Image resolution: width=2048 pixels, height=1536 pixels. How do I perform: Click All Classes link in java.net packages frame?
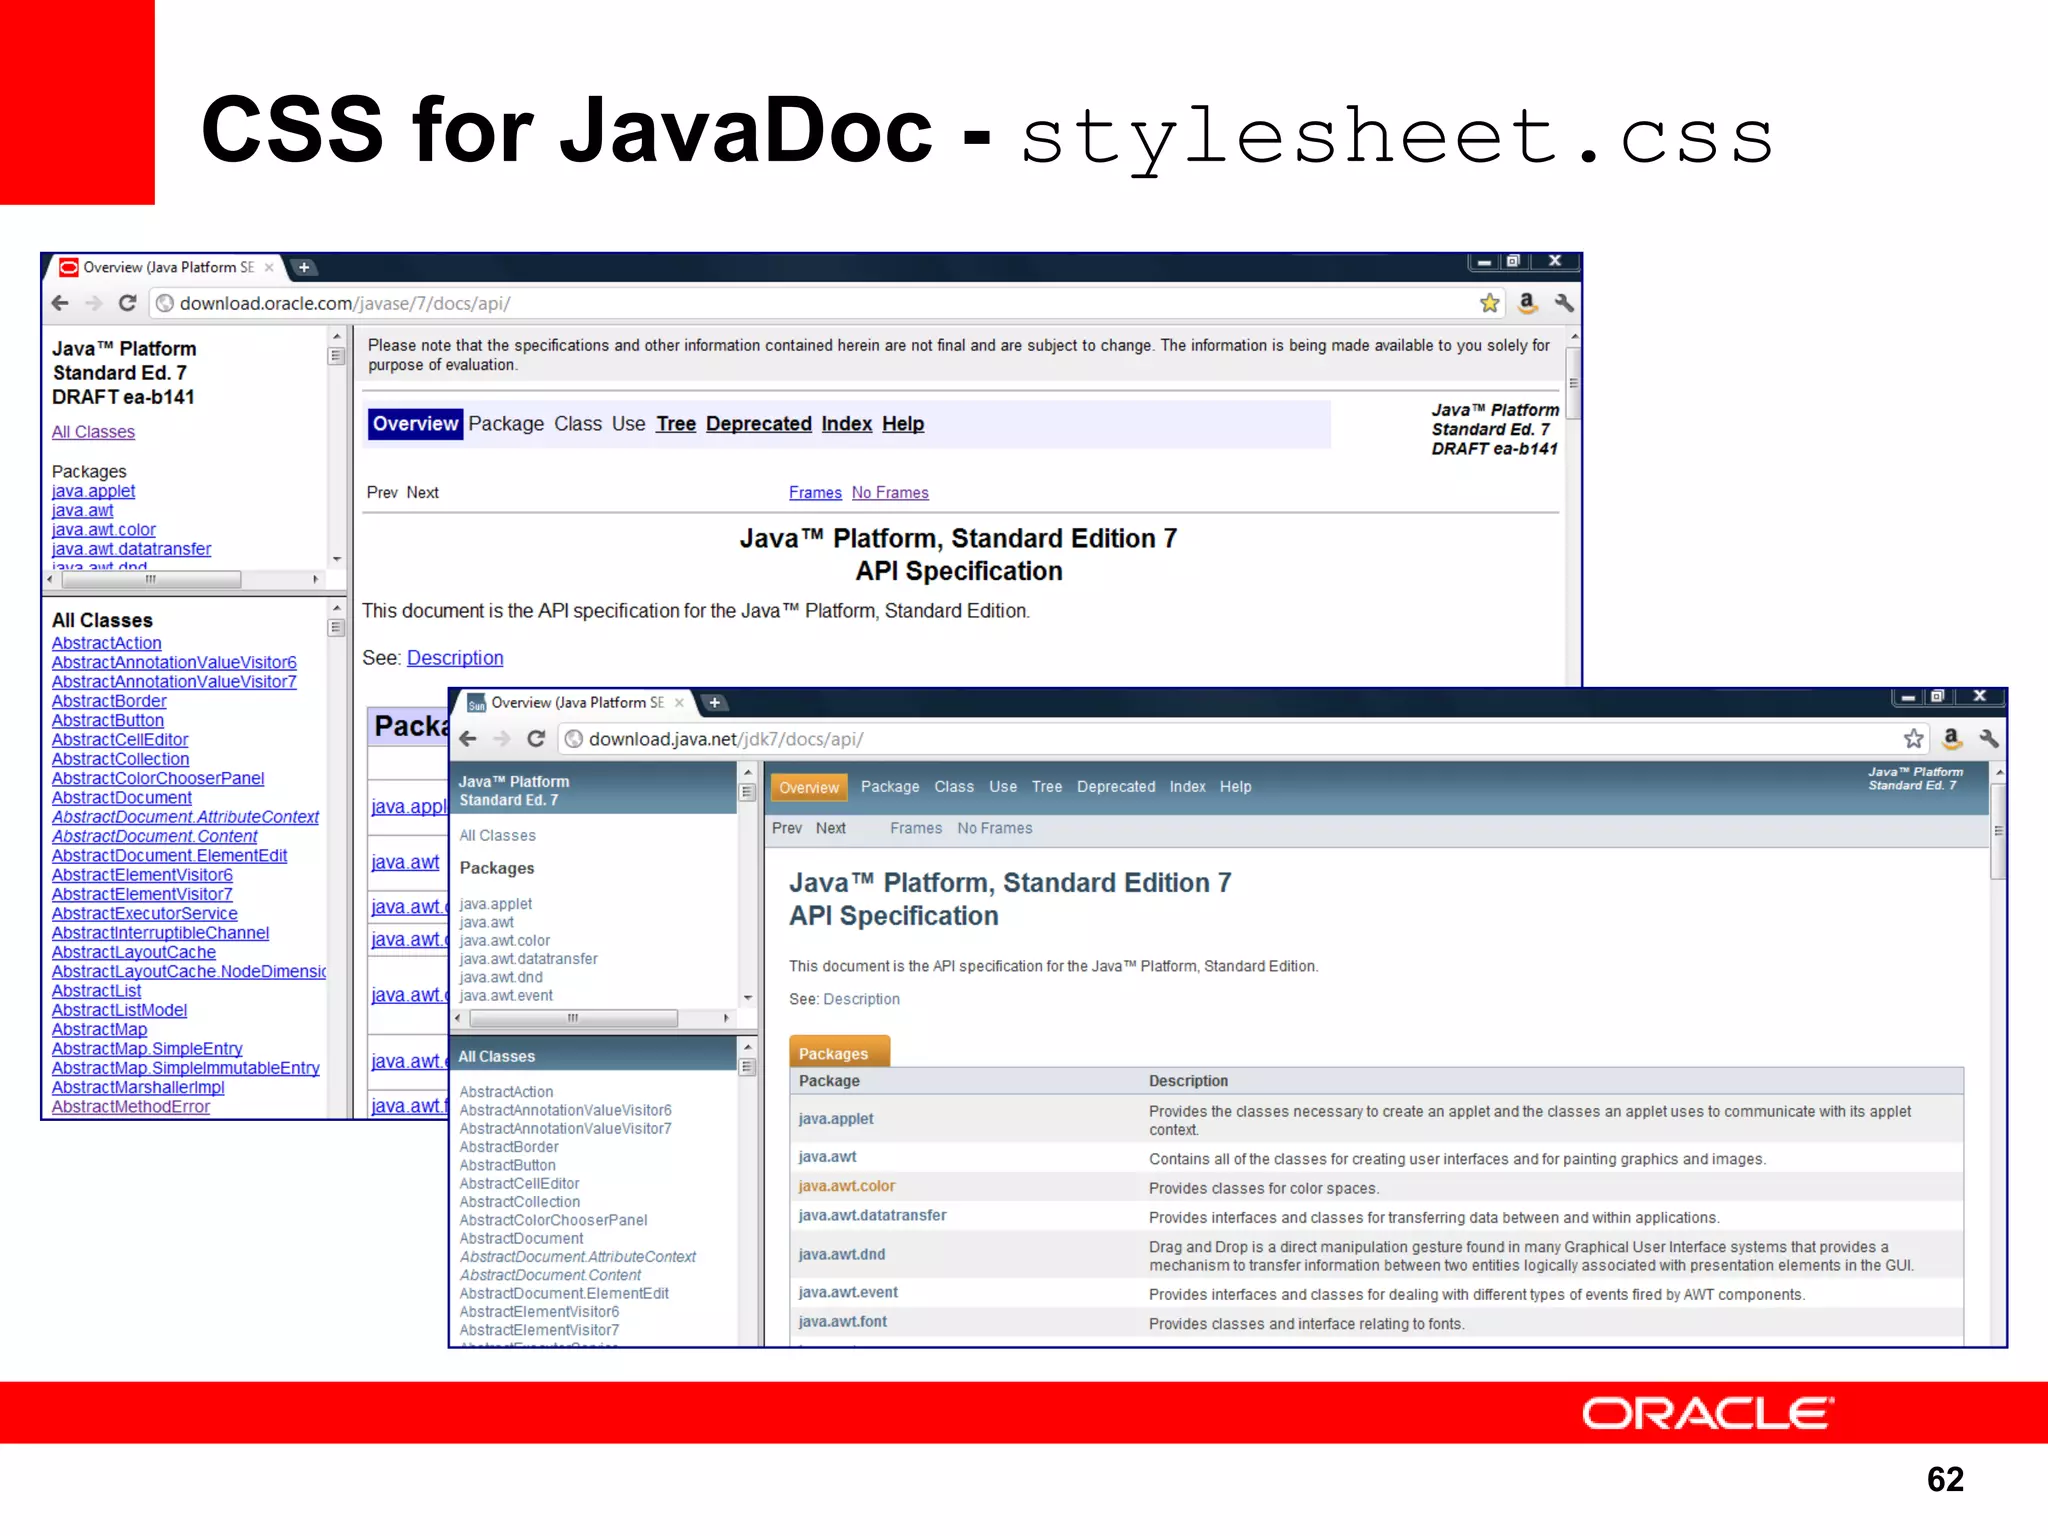(x=498, y=836)
